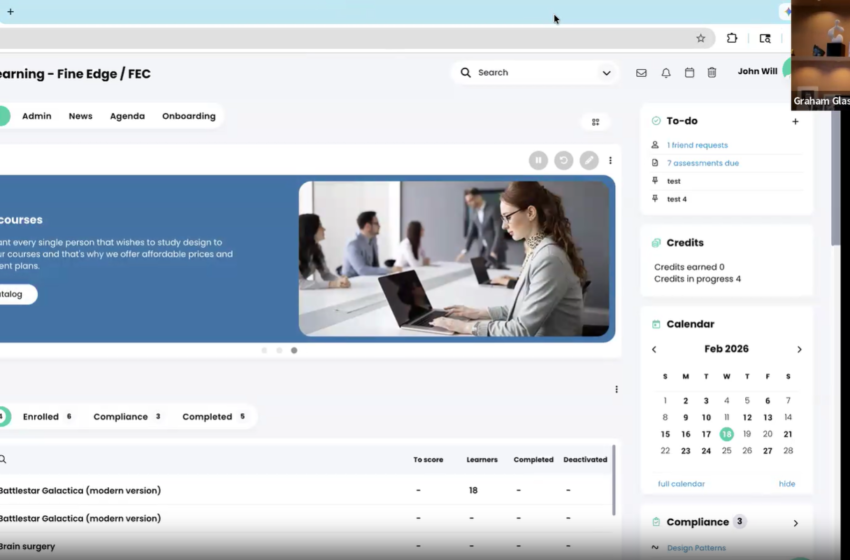The height and width of the screenshot is (560, 850).
Task: Switch to the Compliance courses tab
Action: point(127,416)
